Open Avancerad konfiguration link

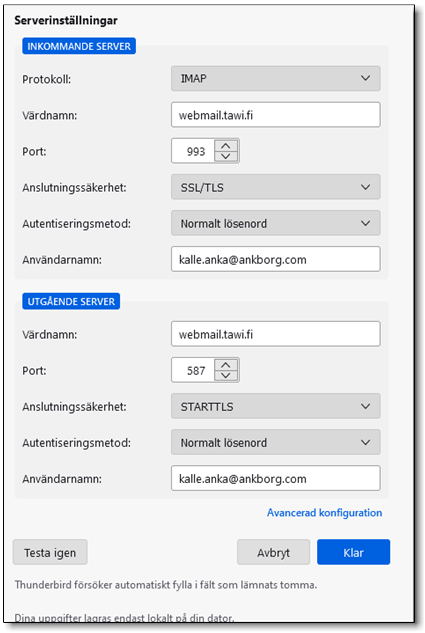(325, 513)
